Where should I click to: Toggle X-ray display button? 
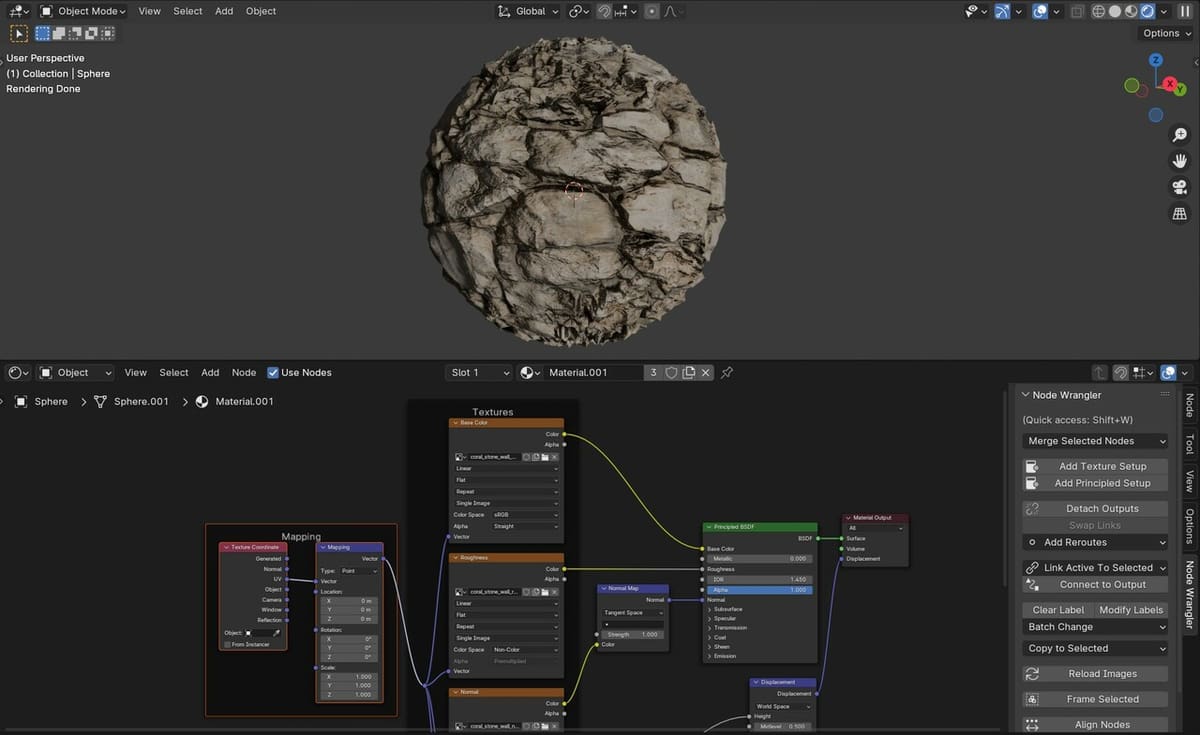[x=1077, y=12]
